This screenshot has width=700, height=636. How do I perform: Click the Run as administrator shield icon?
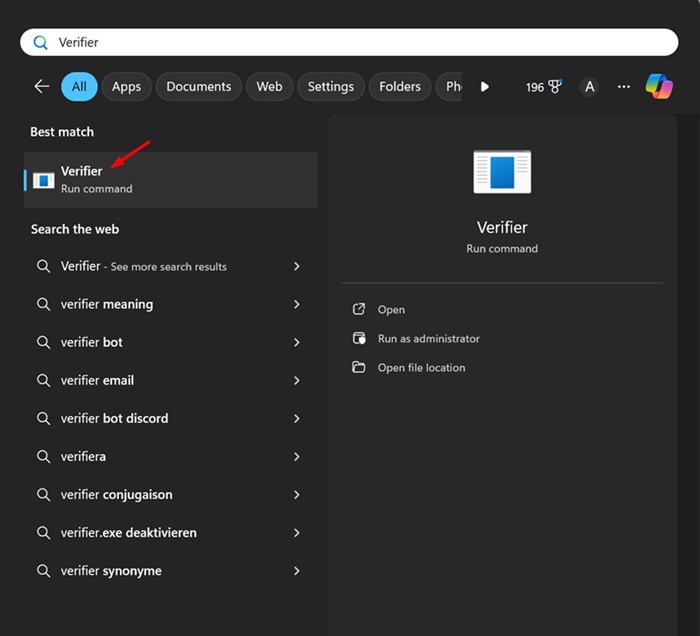359,339
